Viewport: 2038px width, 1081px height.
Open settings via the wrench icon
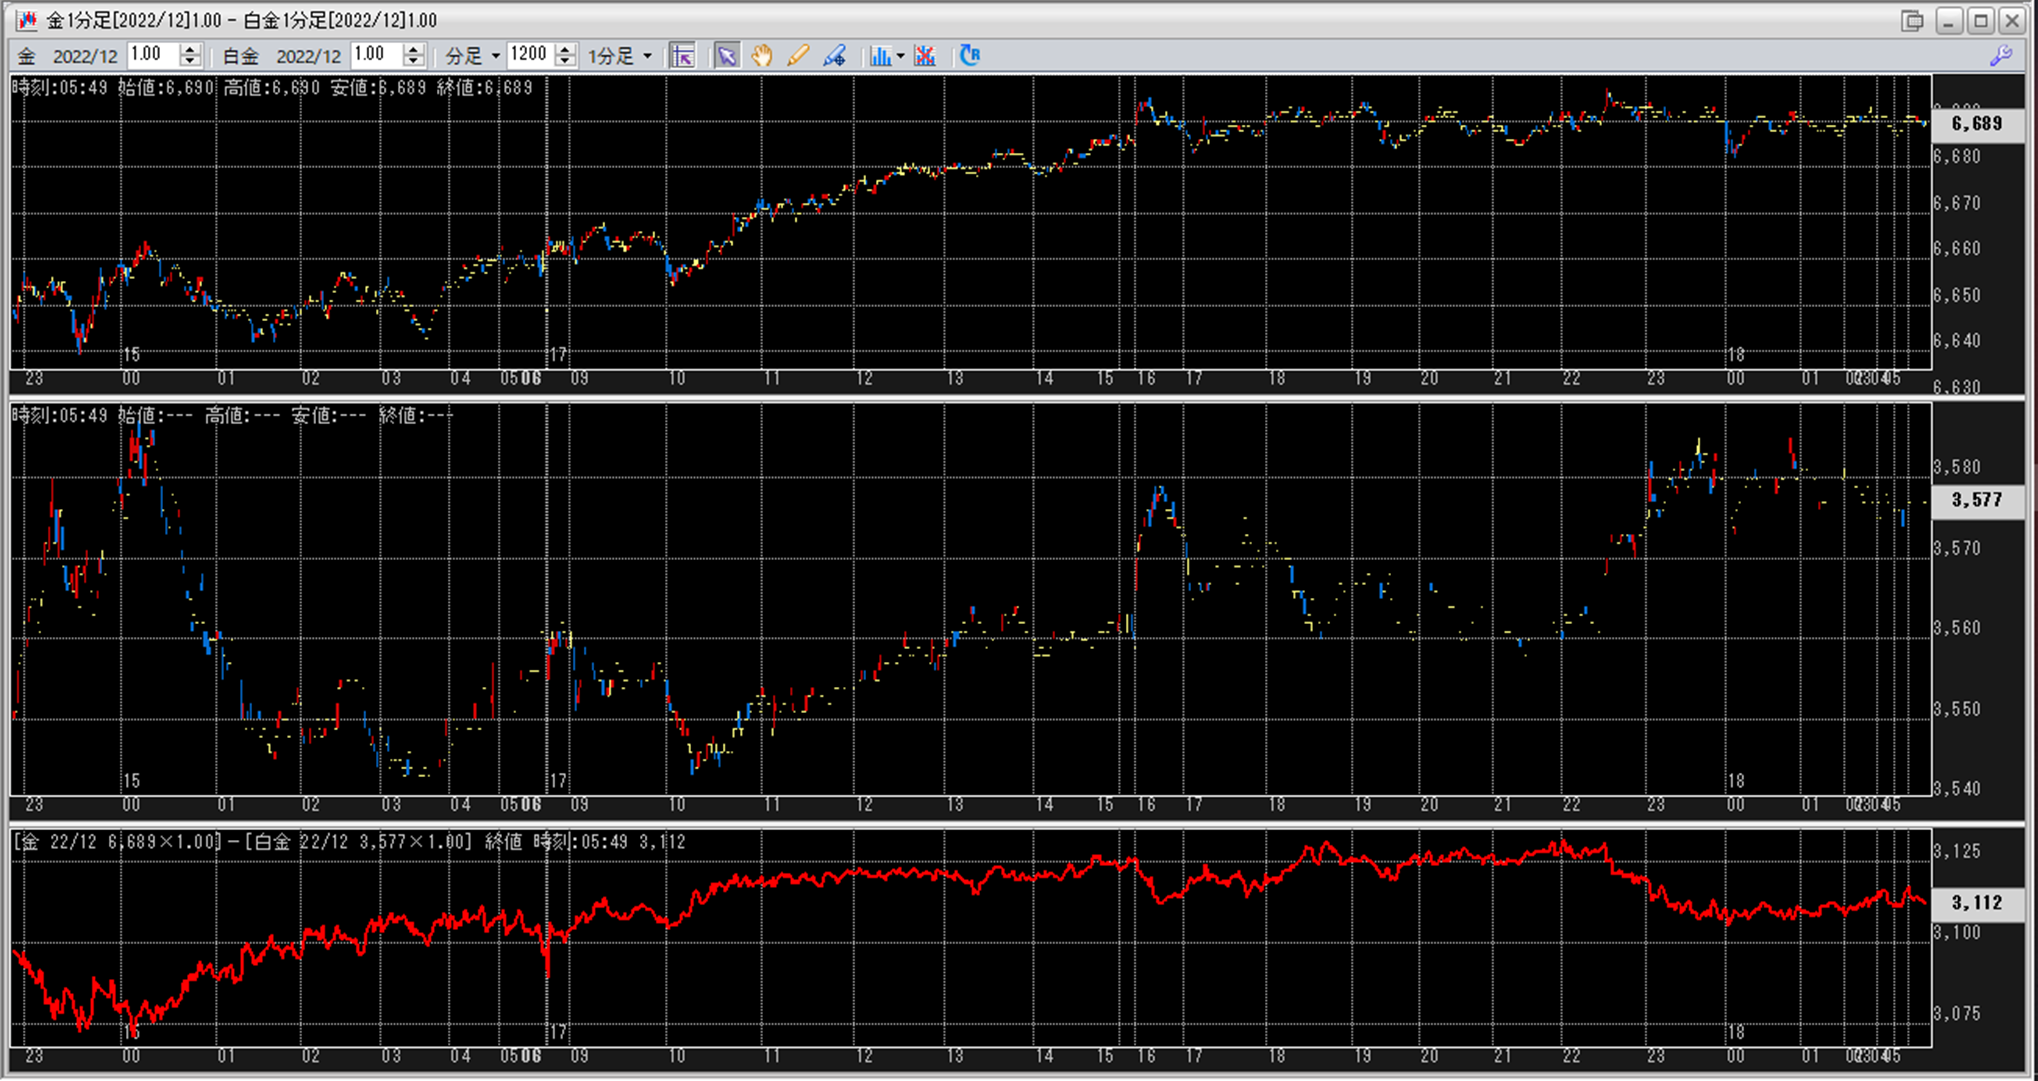click(2001, 56)
